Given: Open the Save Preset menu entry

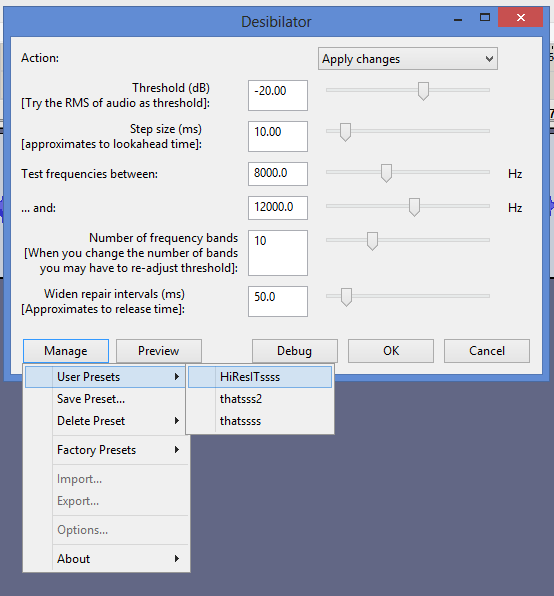Looking at the screenshot, I should click(x=106, y=399).
